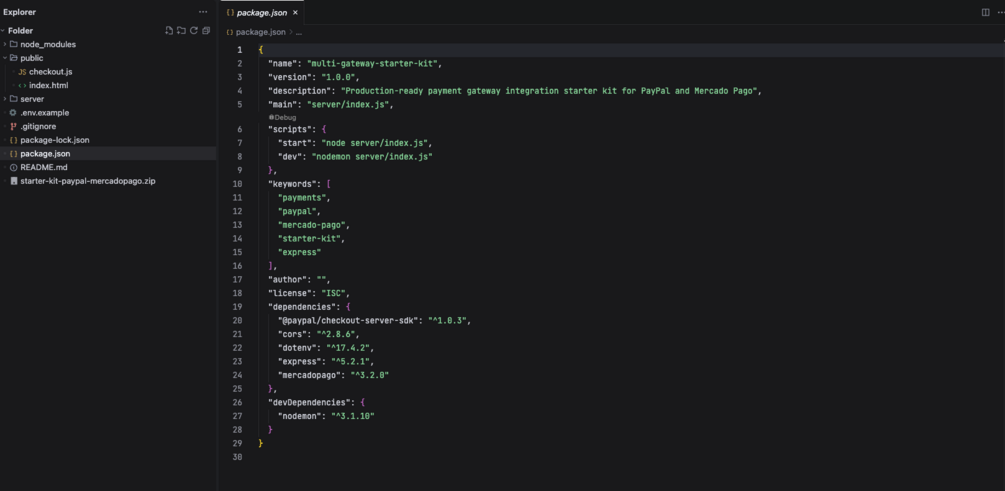1005x491 pixels.
Task: Expand the node_modules folder
Action: click(5, 45)
